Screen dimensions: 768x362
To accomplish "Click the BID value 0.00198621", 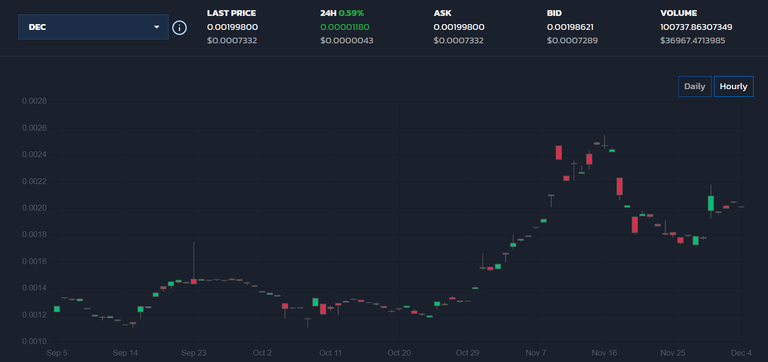I will pyautogui.click(x=570, y=27).
